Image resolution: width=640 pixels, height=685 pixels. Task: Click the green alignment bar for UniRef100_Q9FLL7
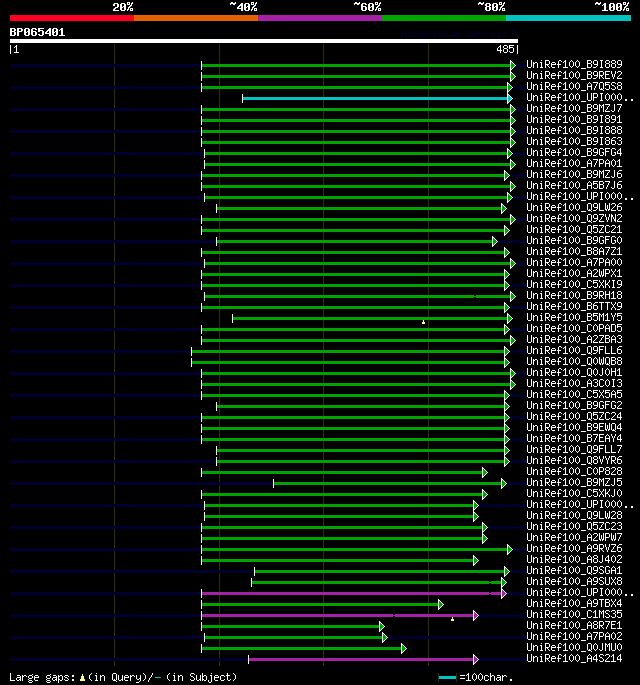(361, 450)
